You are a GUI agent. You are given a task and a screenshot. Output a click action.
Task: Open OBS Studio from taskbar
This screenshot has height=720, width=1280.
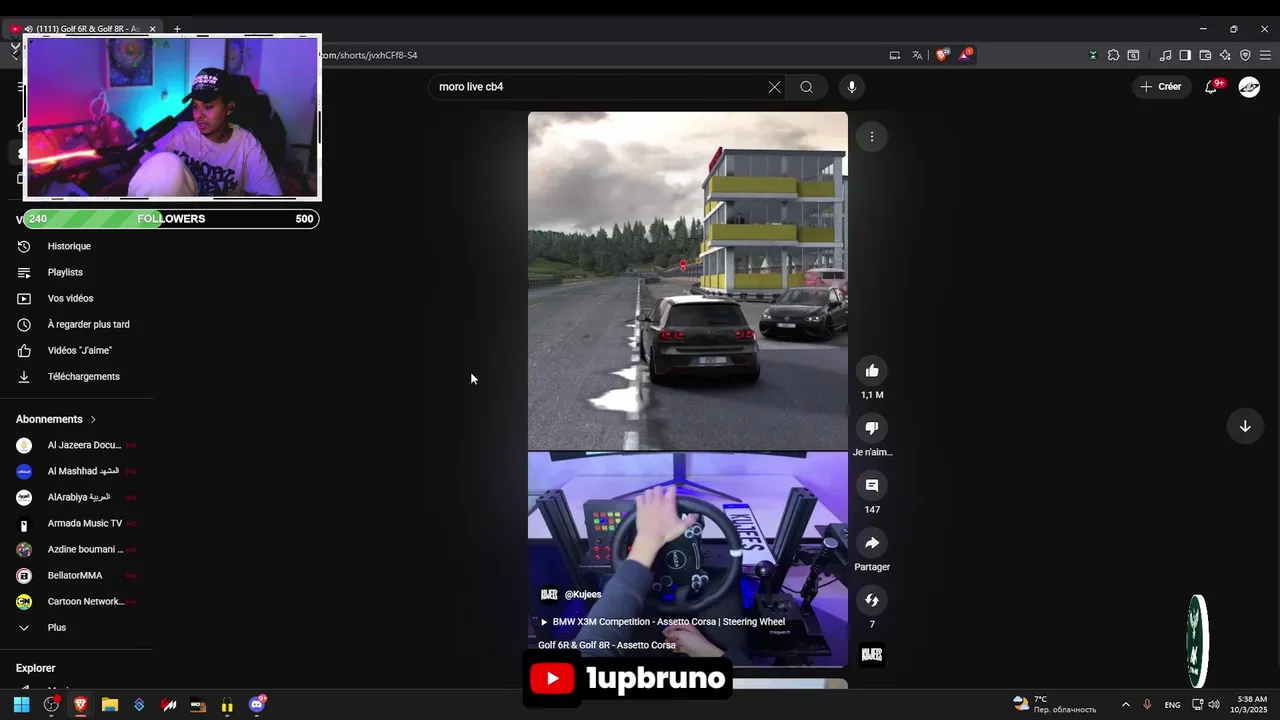click(x=51, y=705)
